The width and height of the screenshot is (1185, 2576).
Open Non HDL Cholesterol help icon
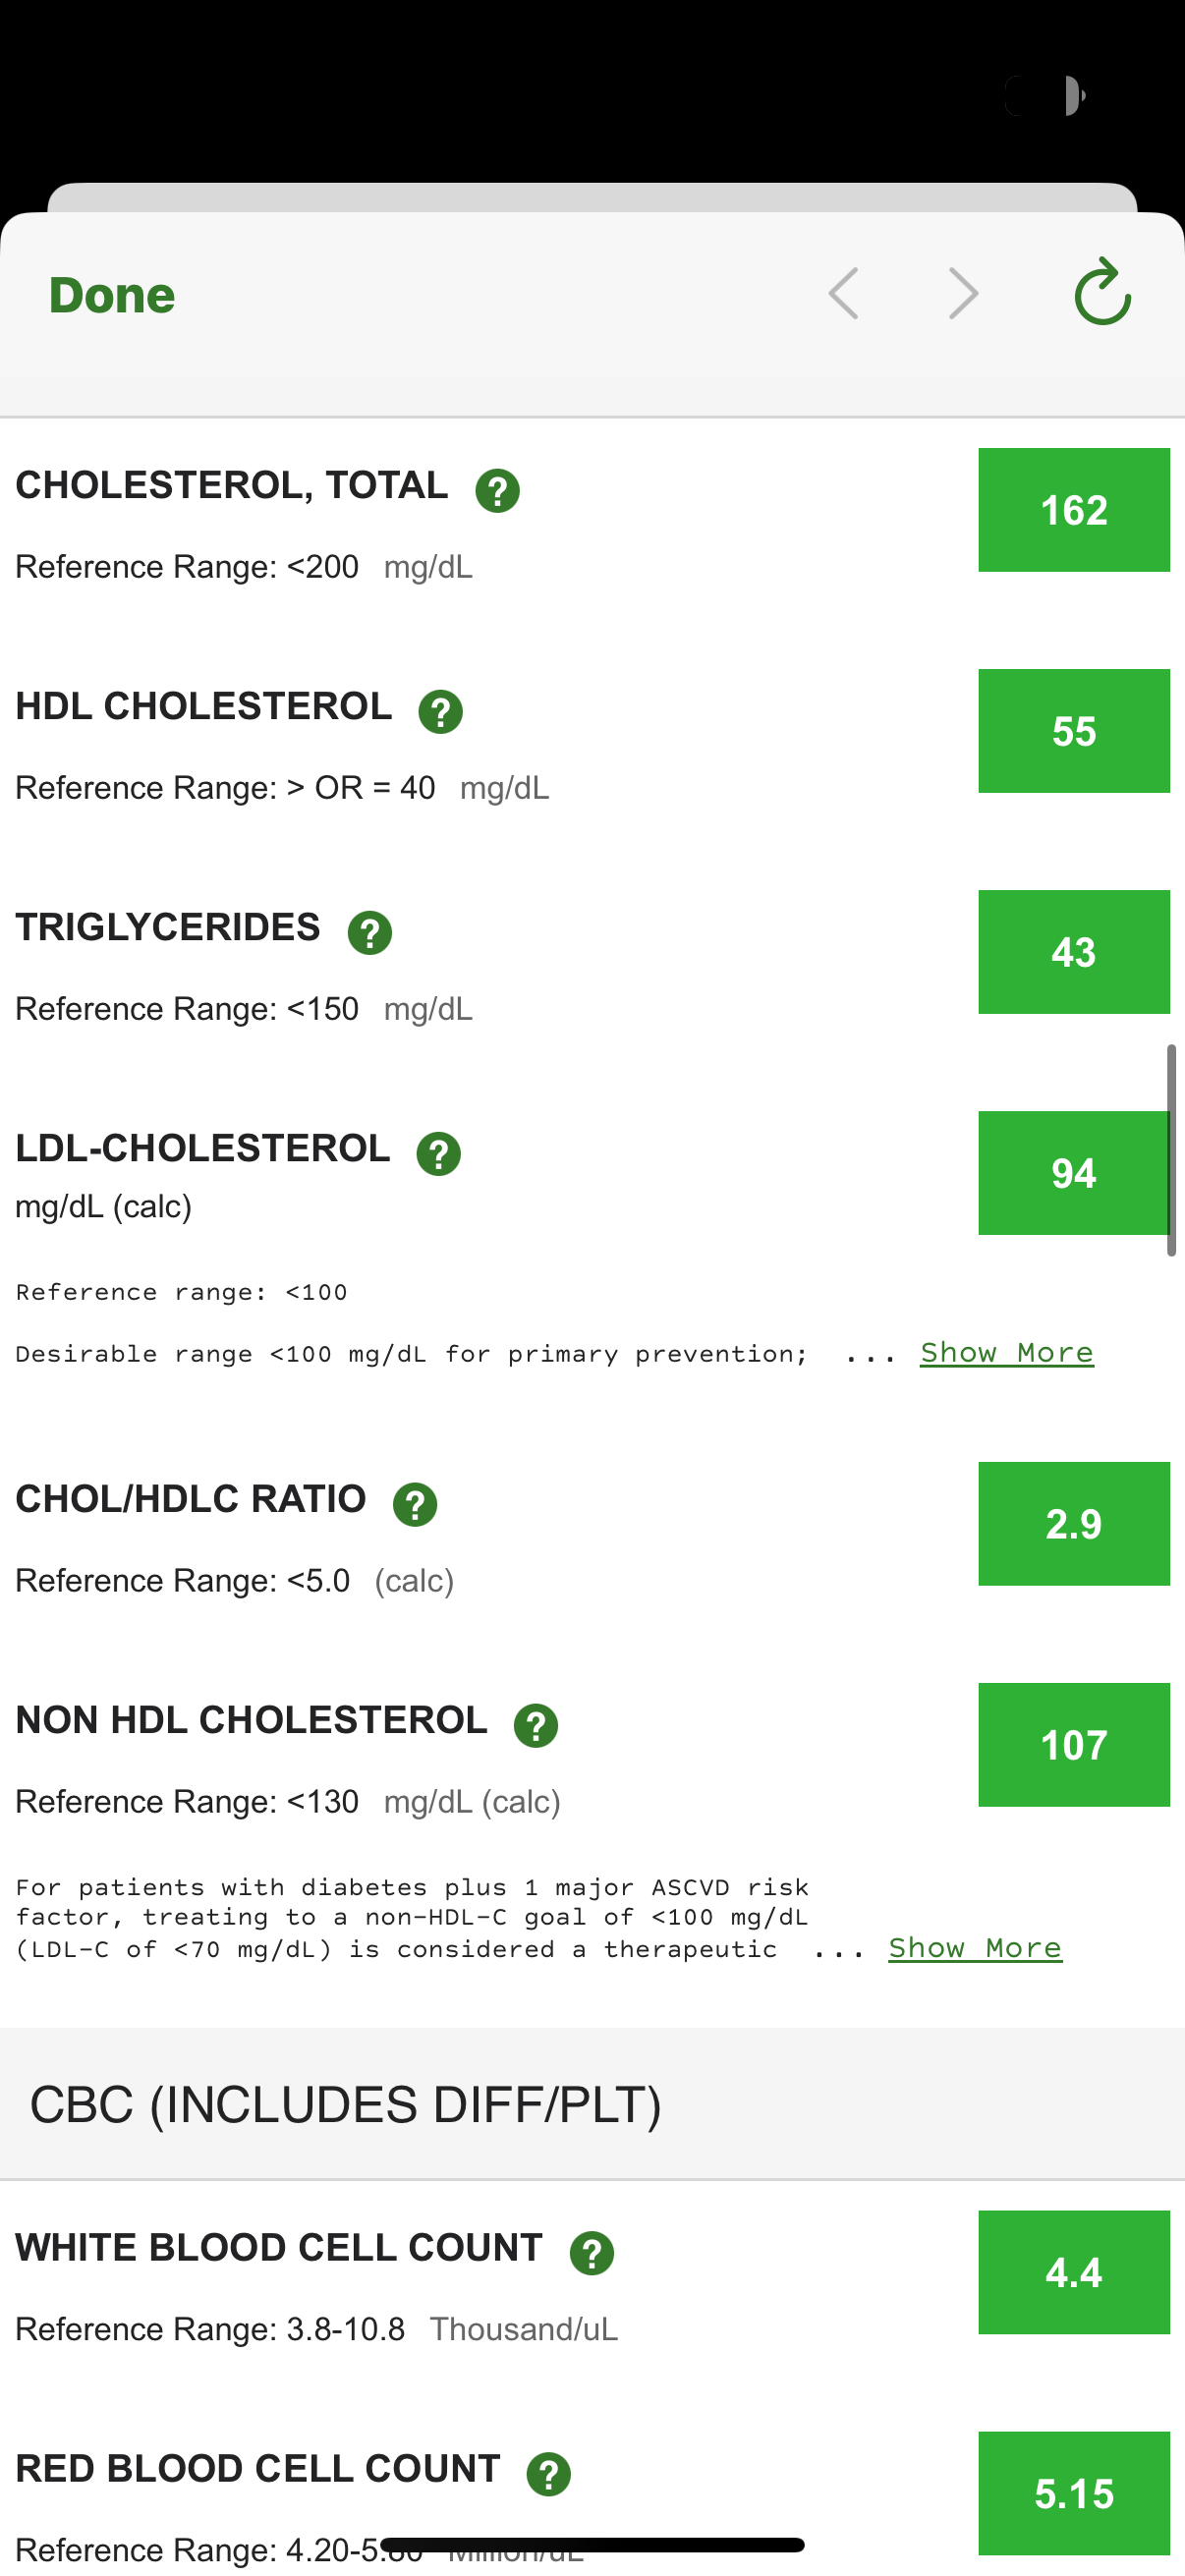536,1726
